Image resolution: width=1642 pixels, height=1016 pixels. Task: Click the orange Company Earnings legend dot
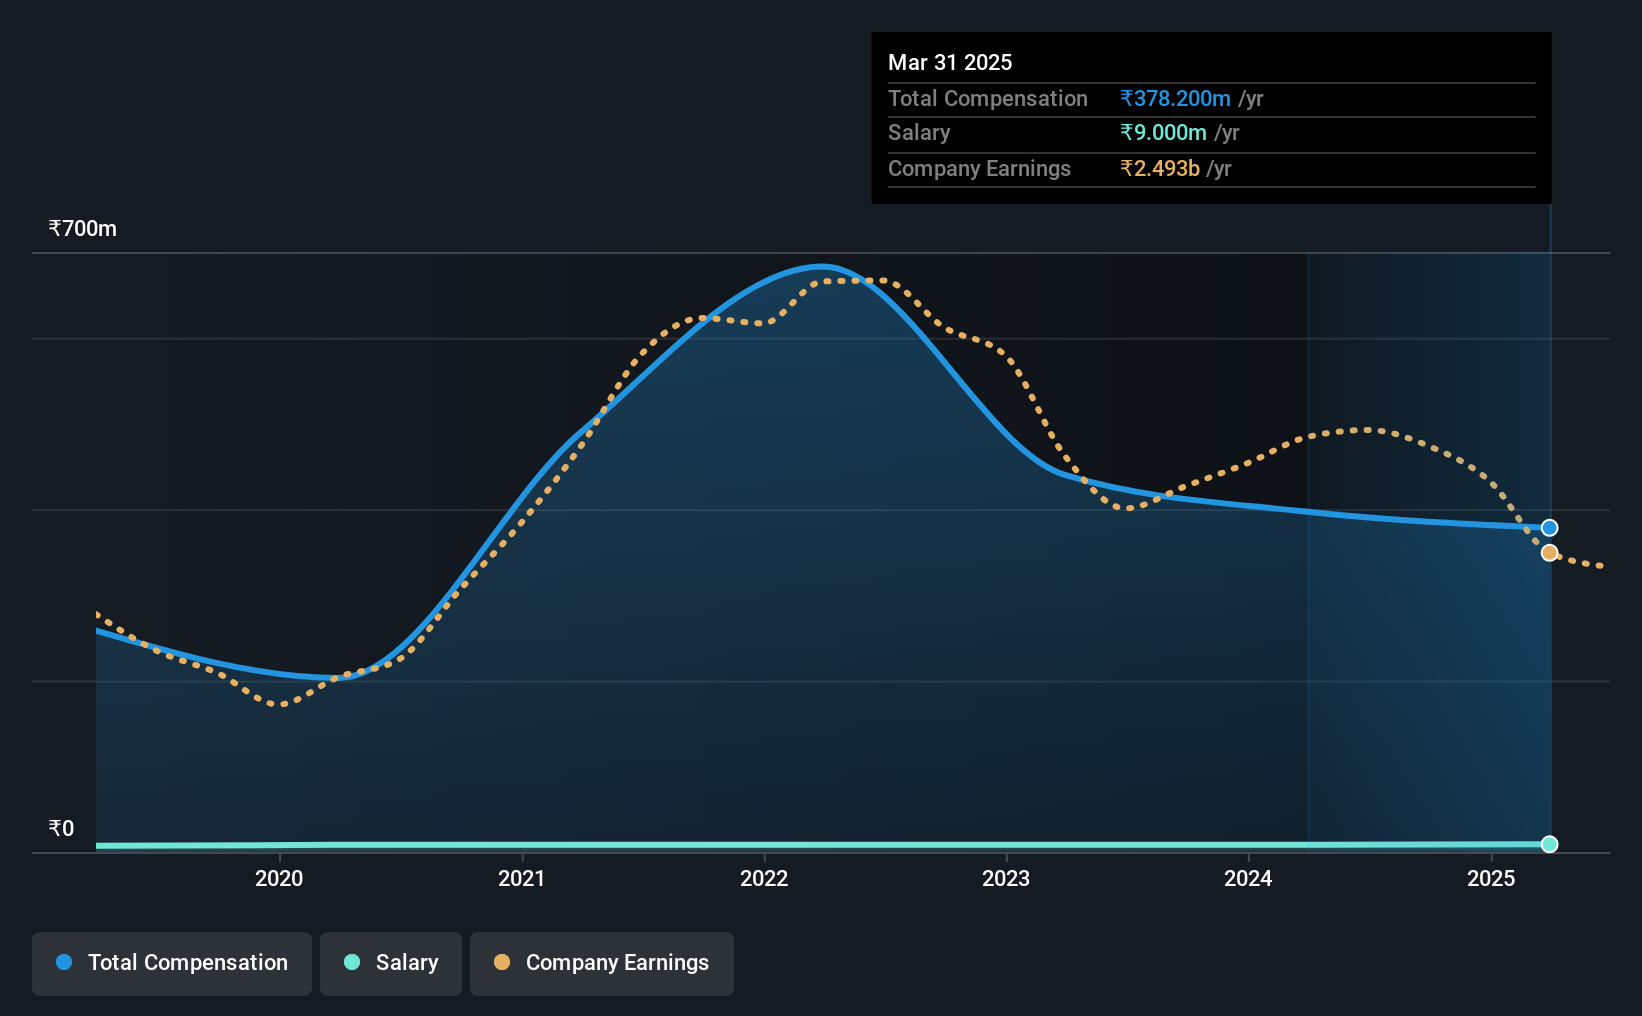pyautogui.click(x=502, y=962)
